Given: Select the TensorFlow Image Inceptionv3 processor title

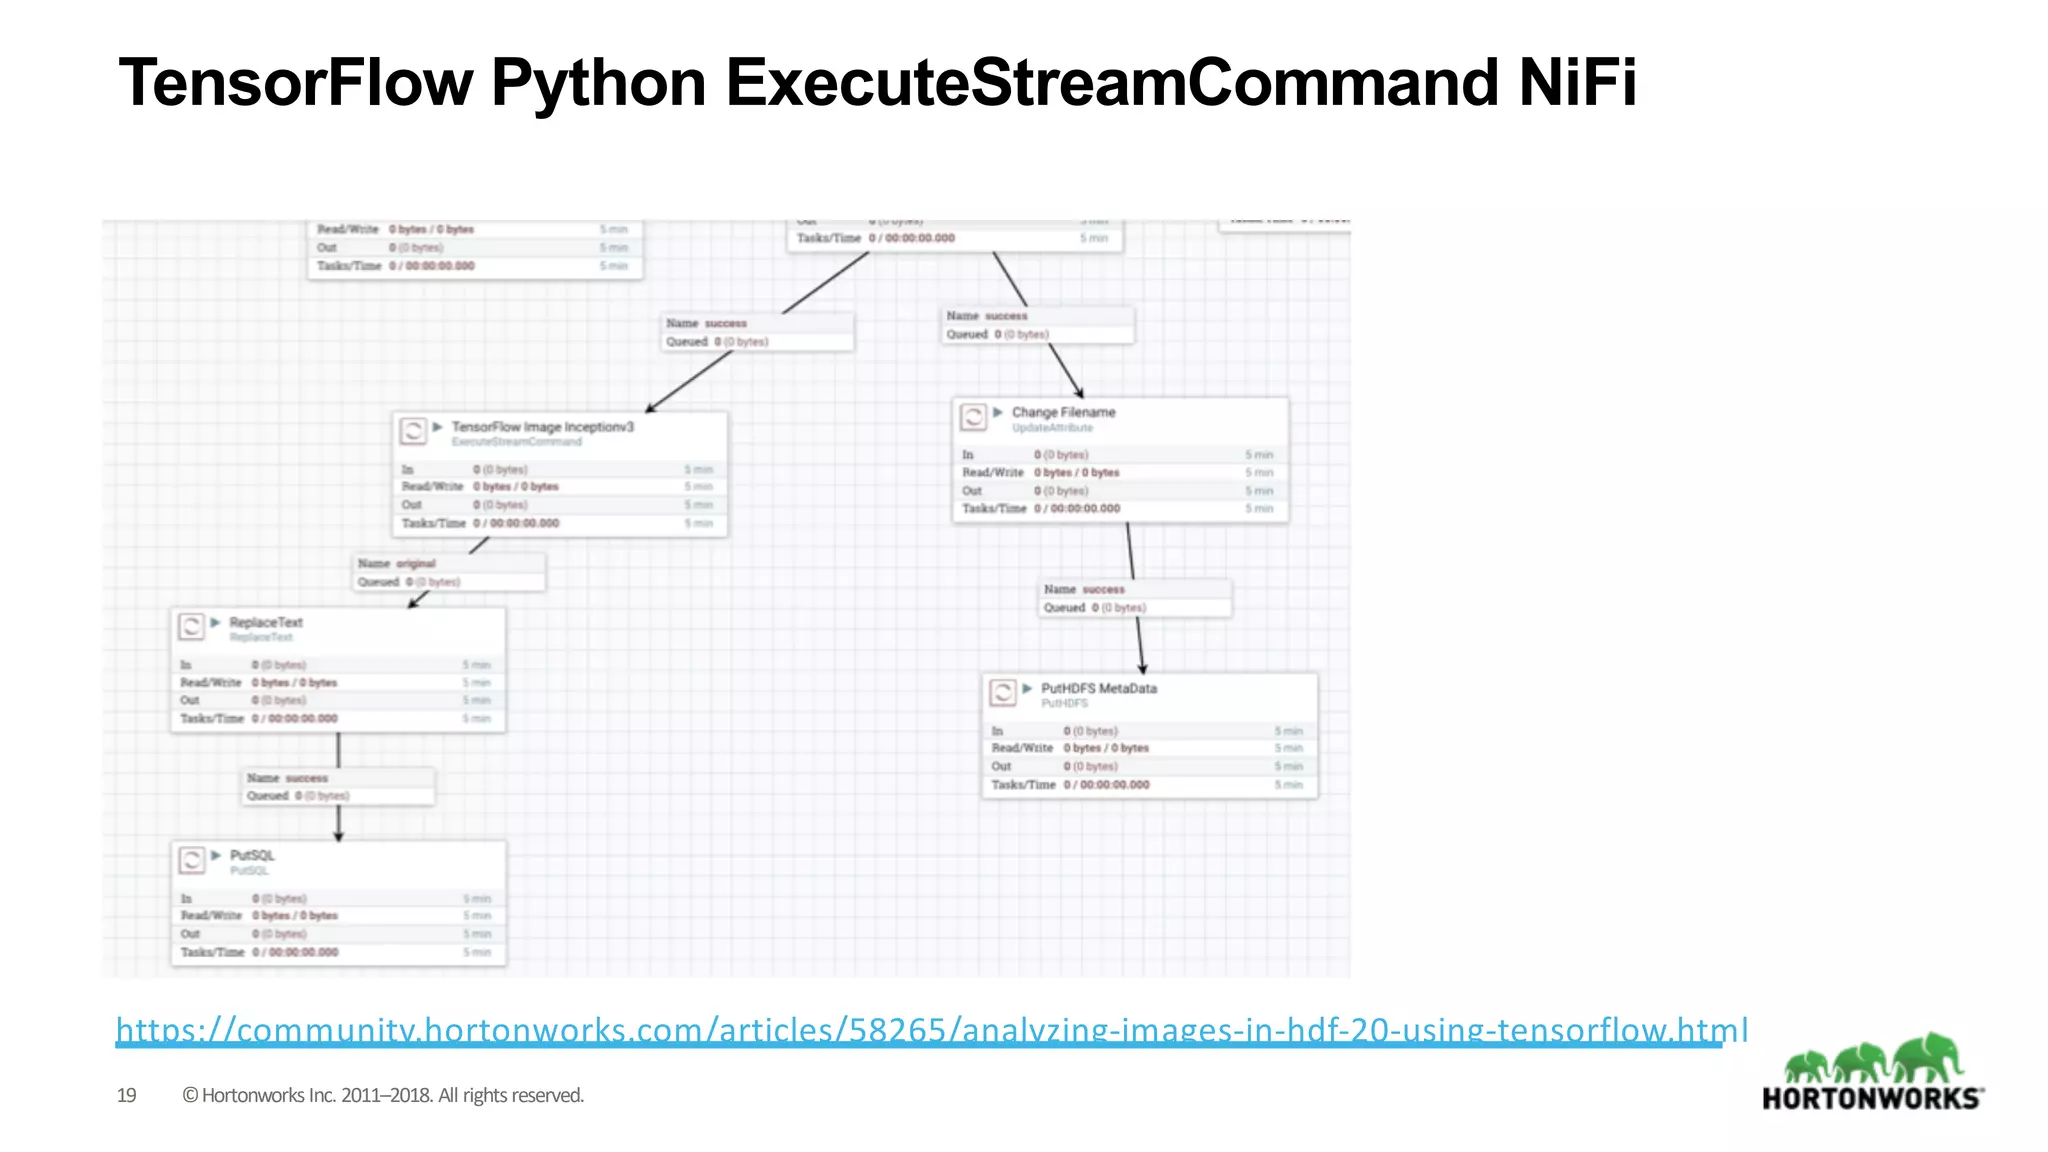Looking at the screenshot, I should tap(542, 427).
